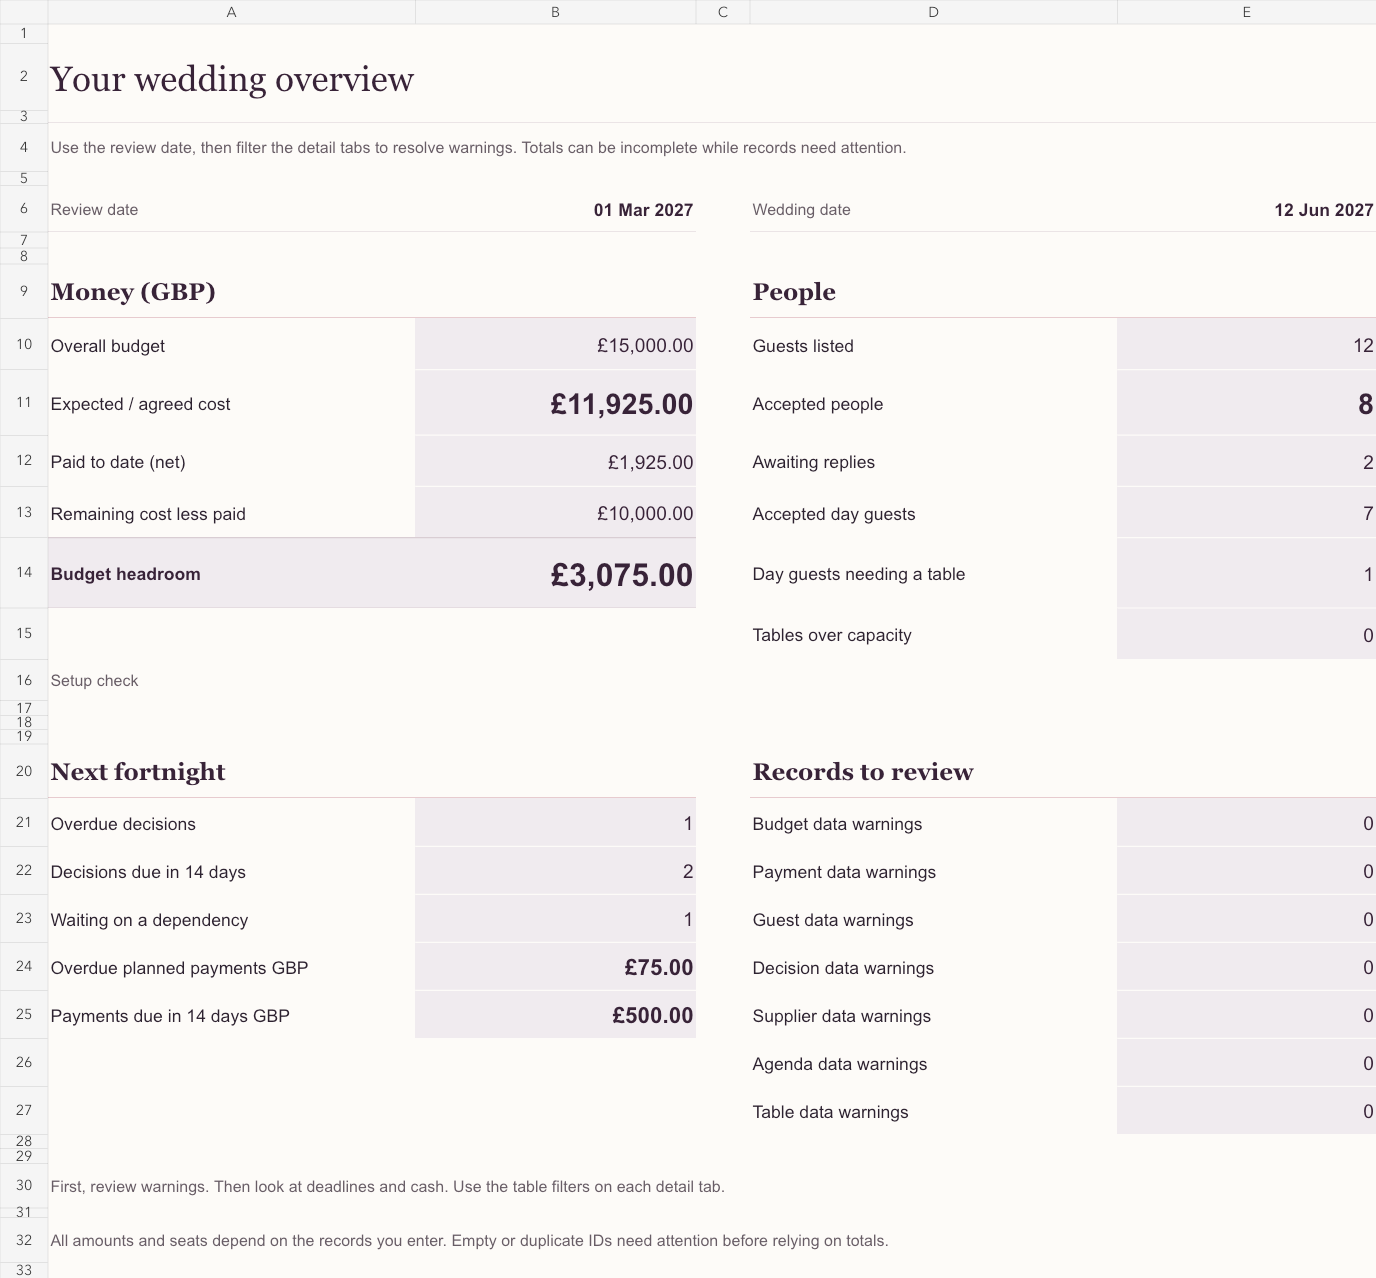Image resolution: width=1376 pixels, height=1278 pixels.
Task: Click the Review date label
Action: pos(94,210)
